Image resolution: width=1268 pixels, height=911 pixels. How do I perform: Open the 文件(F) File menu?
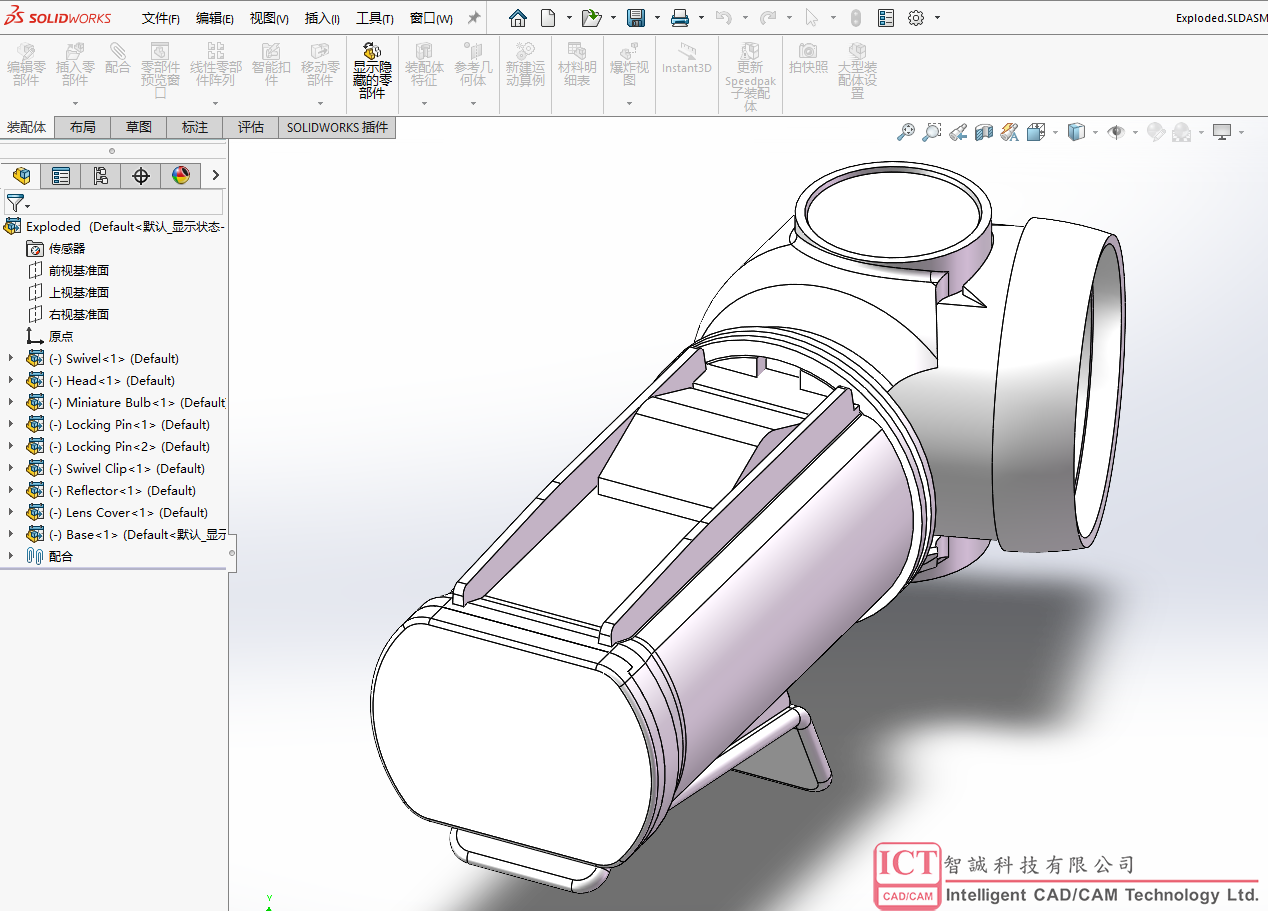pyautogui.click(x=161, y=18)
